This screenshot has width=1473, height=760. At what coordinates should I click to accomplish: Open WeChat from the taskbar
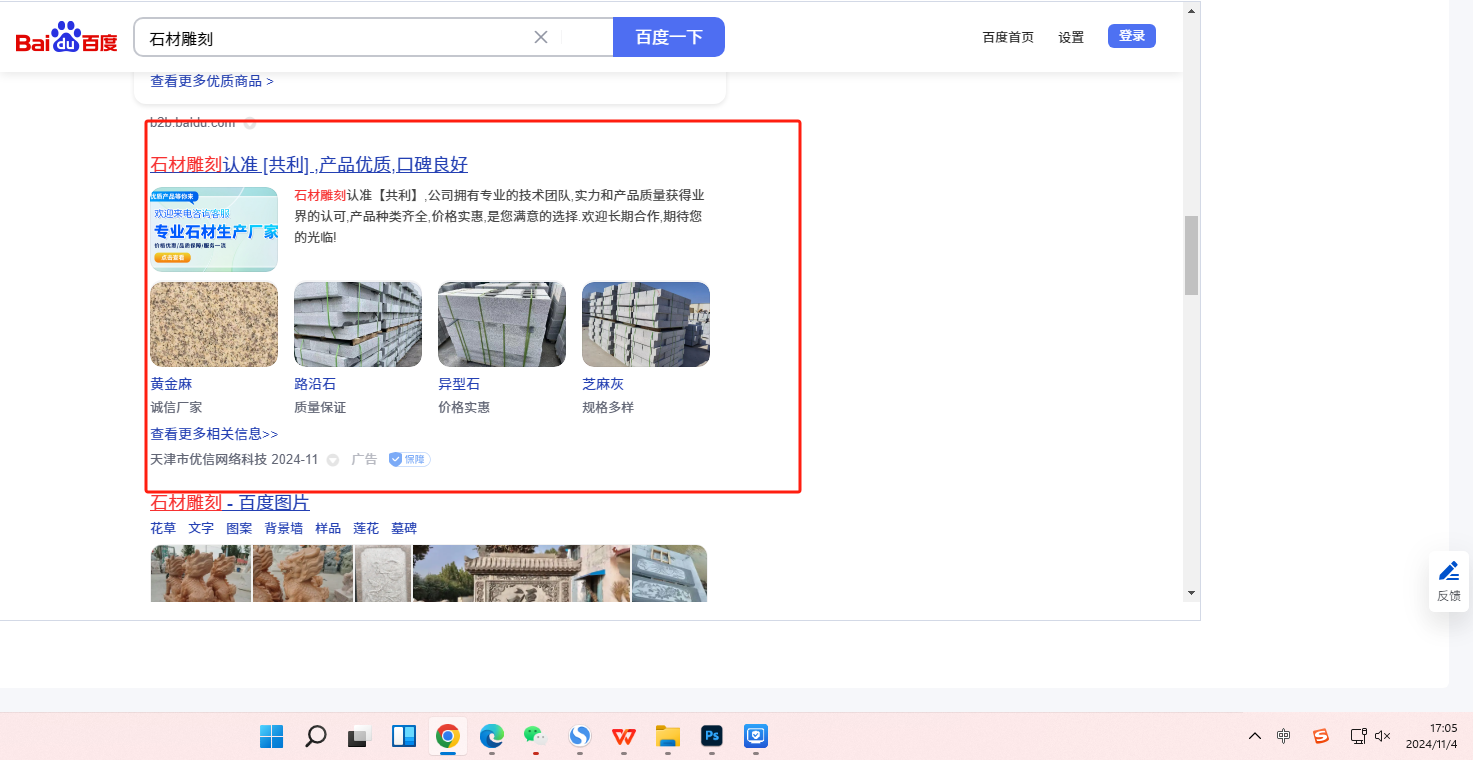pos(536,737)
